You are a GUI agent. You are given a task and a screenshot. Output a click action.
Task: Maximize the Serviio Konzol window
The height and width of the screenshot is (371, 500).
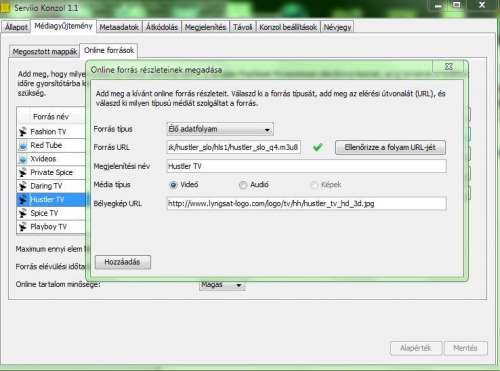coord(457,5)
